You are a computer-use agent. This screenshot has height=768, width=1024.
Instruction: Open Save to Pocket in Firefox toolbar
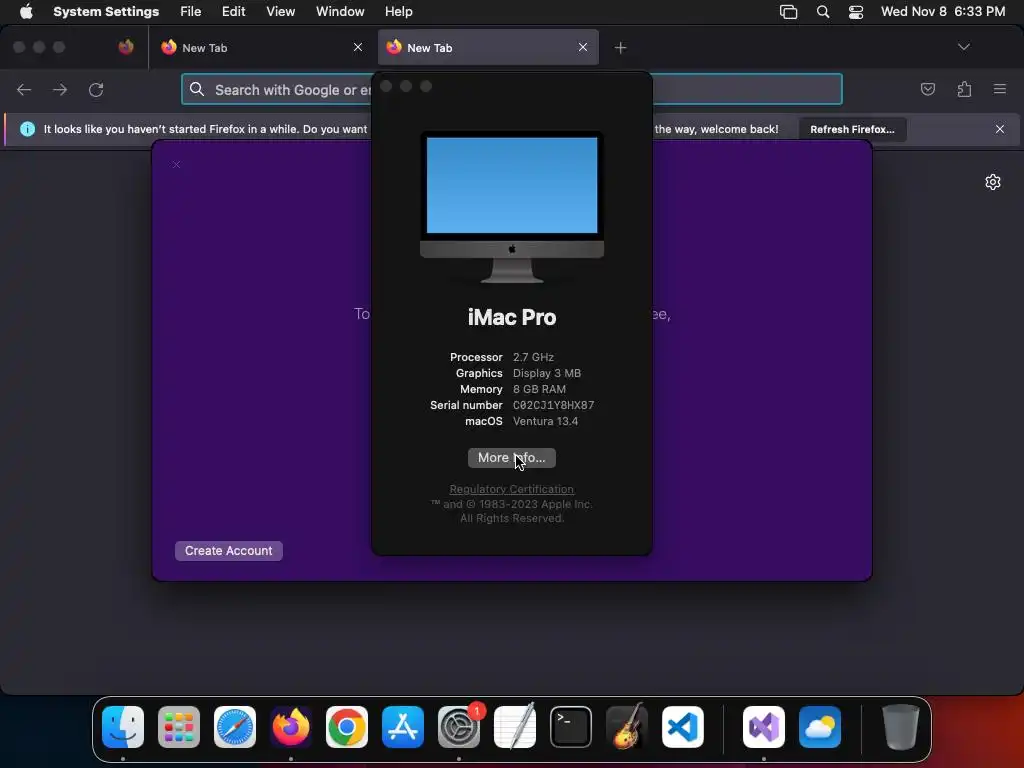(x=927, y=89)
